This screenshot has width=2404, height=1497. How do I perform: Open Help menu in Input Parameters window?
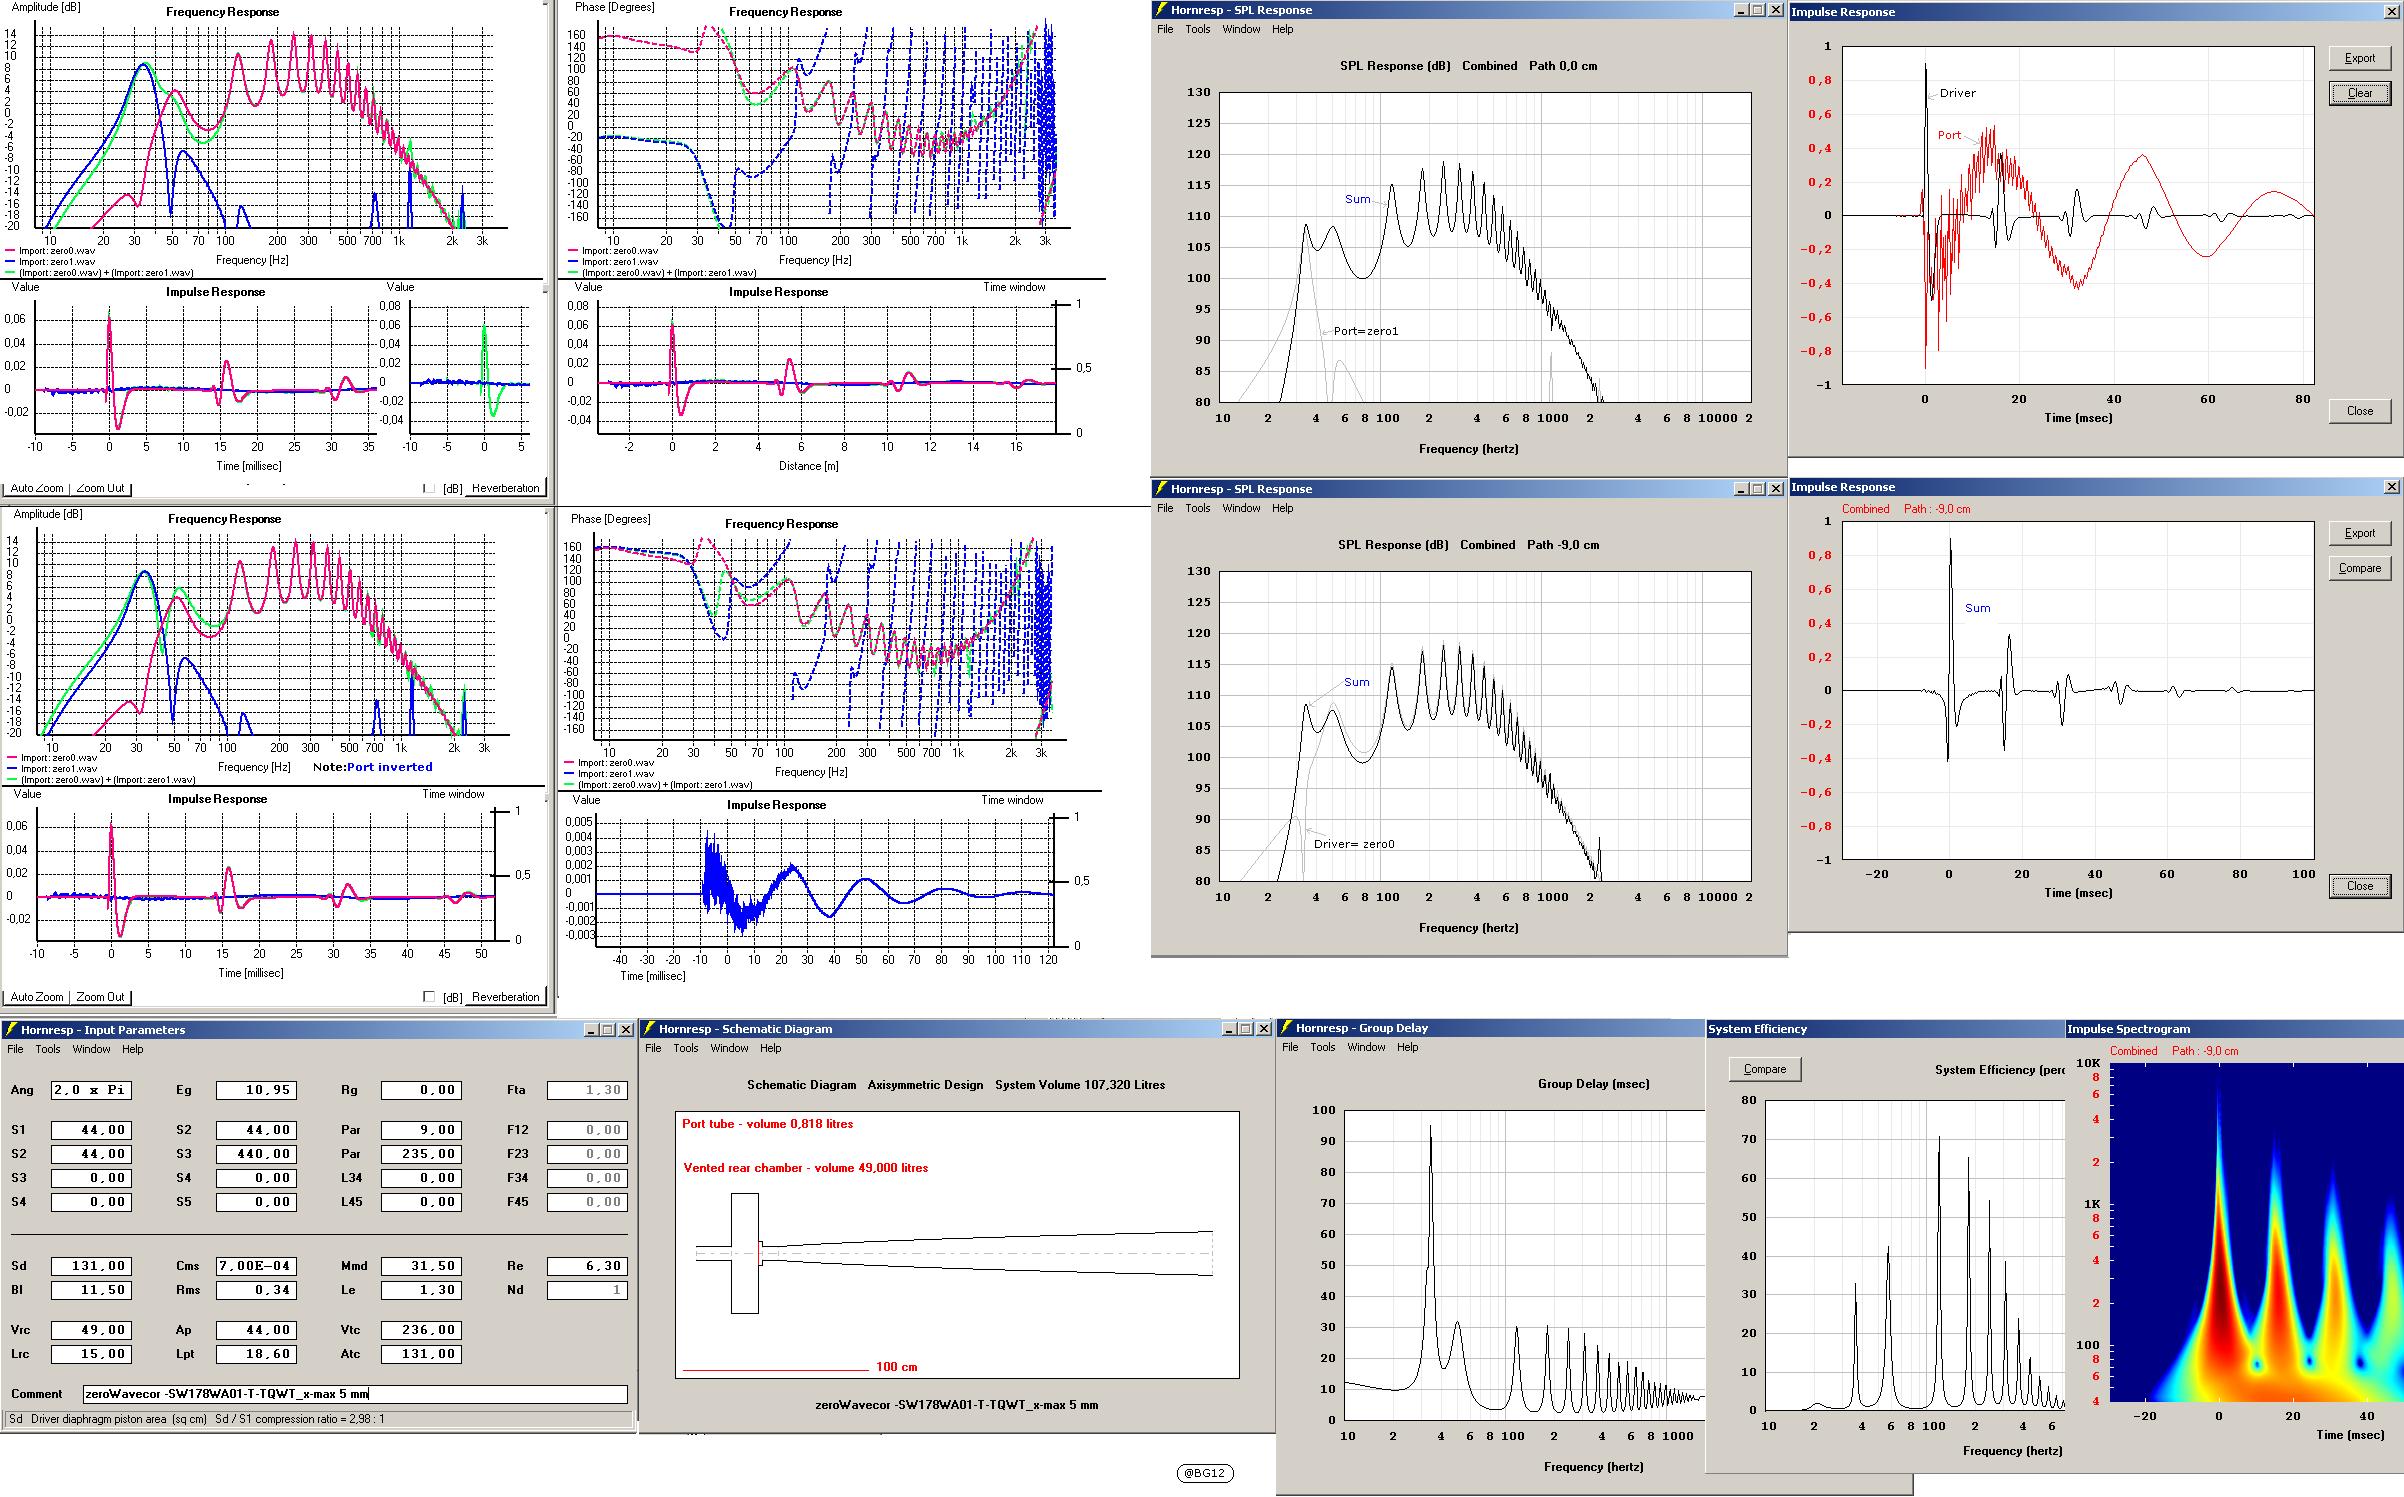coord(133,1049)
